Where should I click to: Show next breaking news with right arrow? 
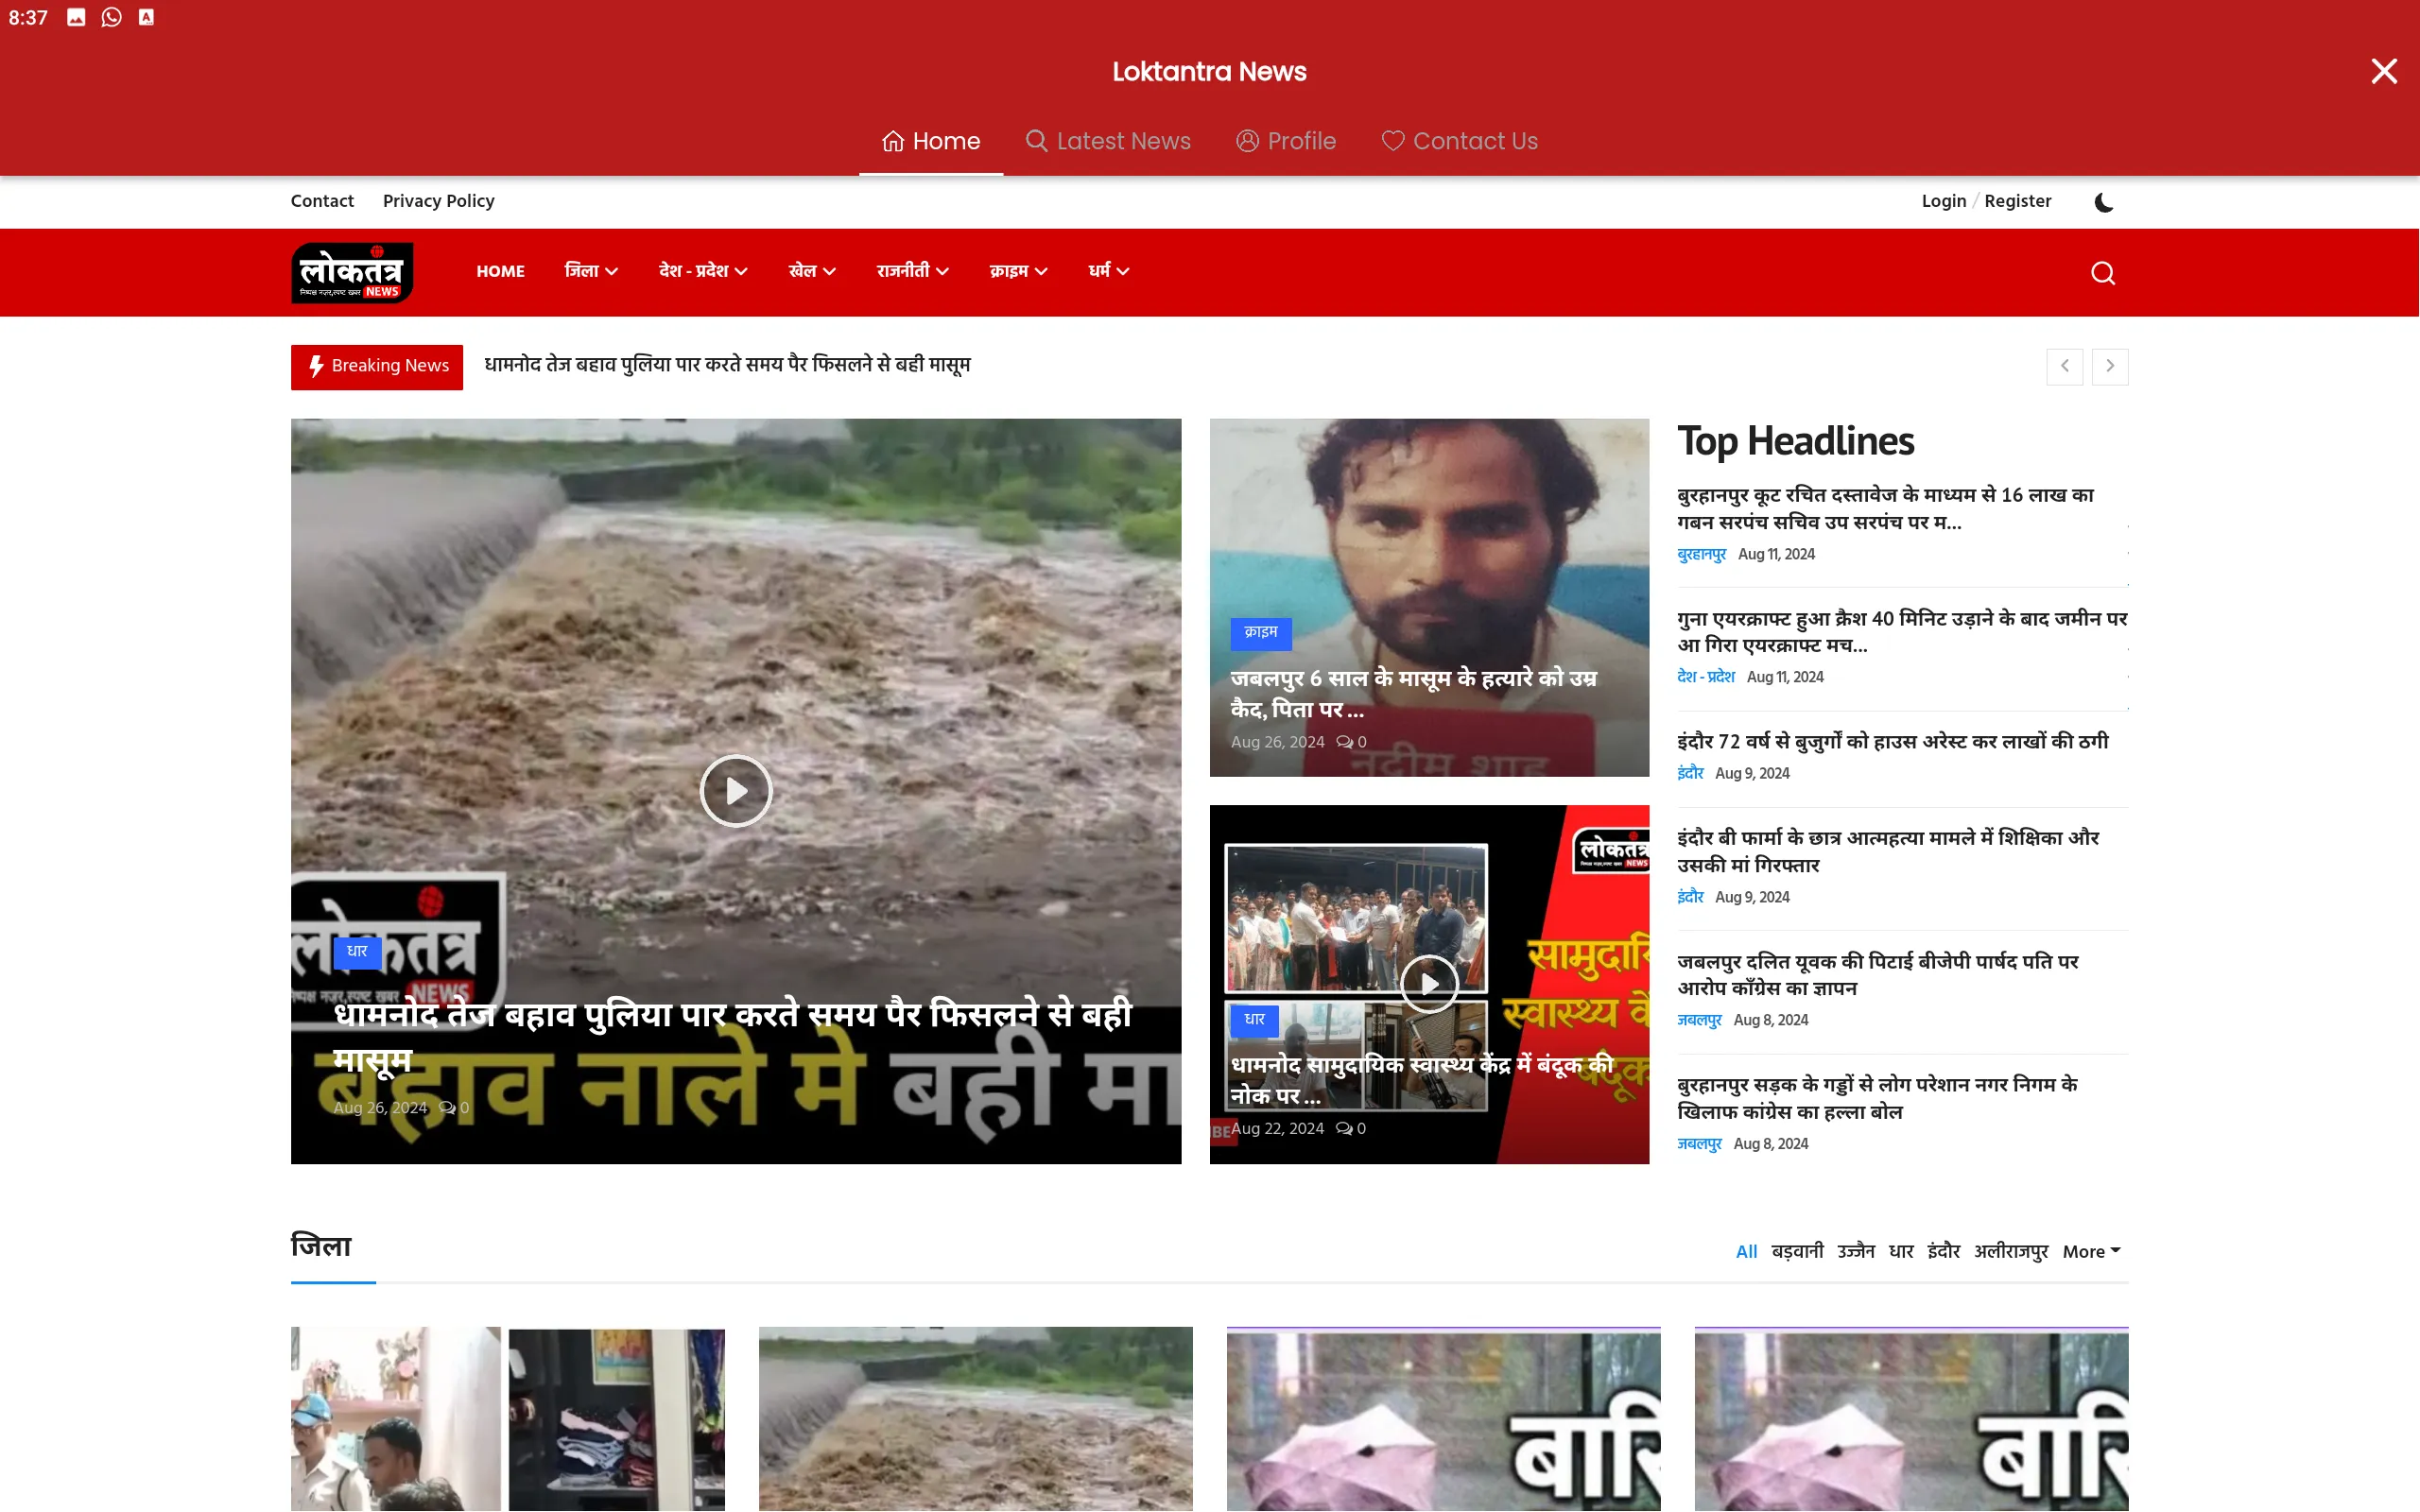click(x=2110, y=366)
